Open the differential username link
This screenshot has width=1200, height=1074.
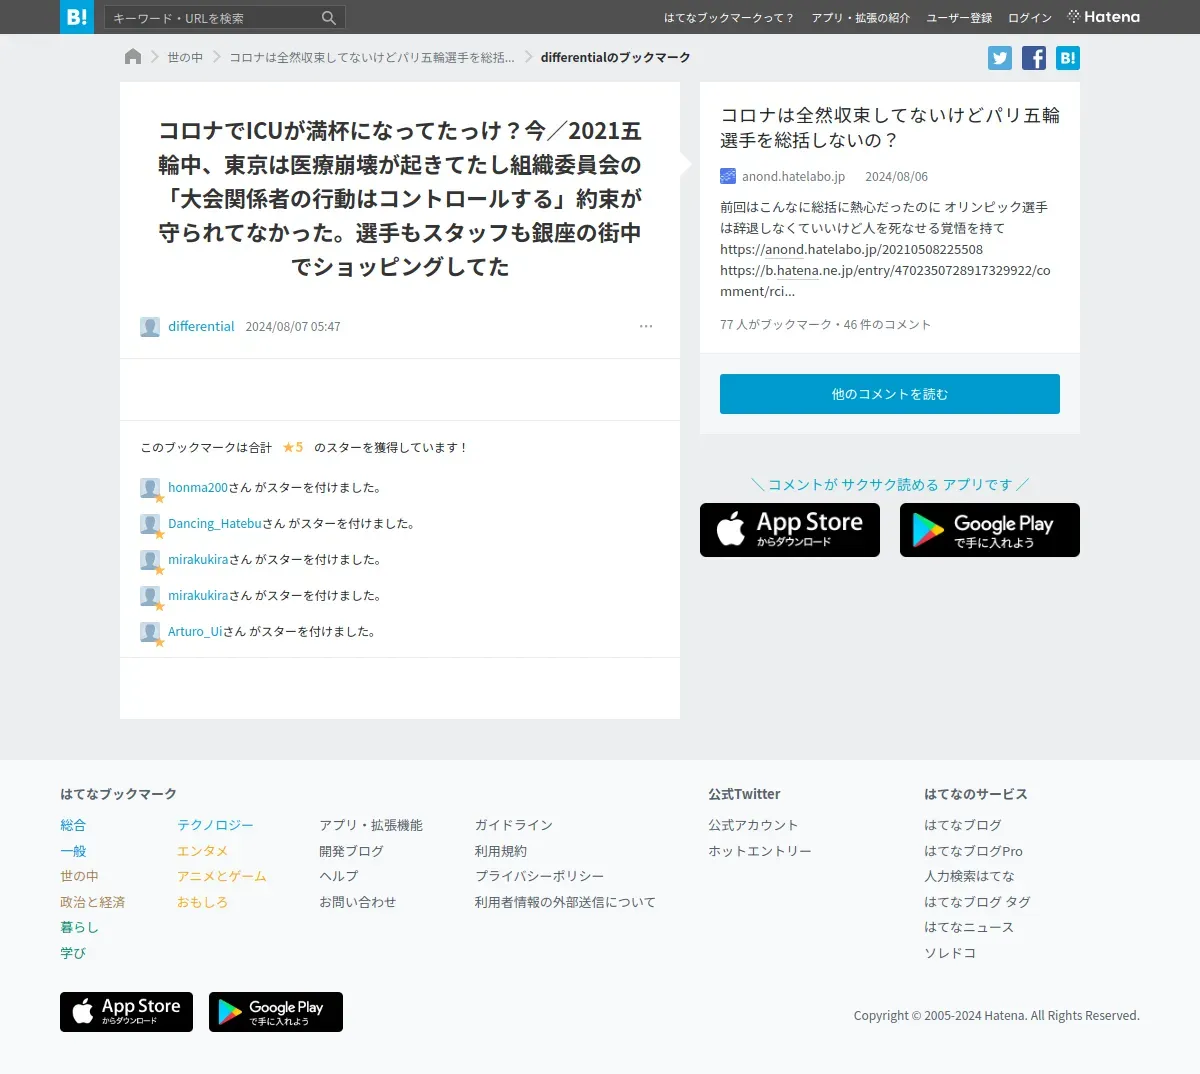pos(201,327)
